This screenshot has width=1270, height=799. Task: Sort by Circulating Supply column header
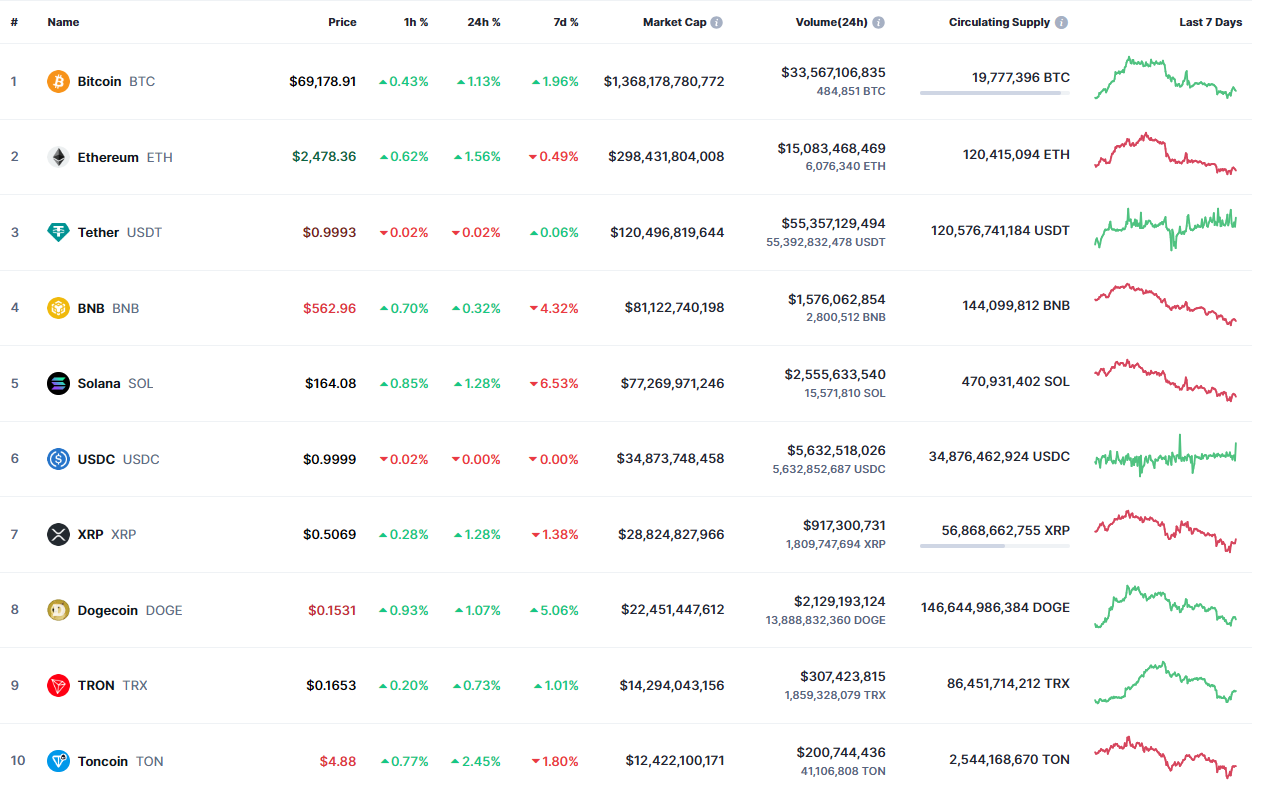(x=999, y=22)
